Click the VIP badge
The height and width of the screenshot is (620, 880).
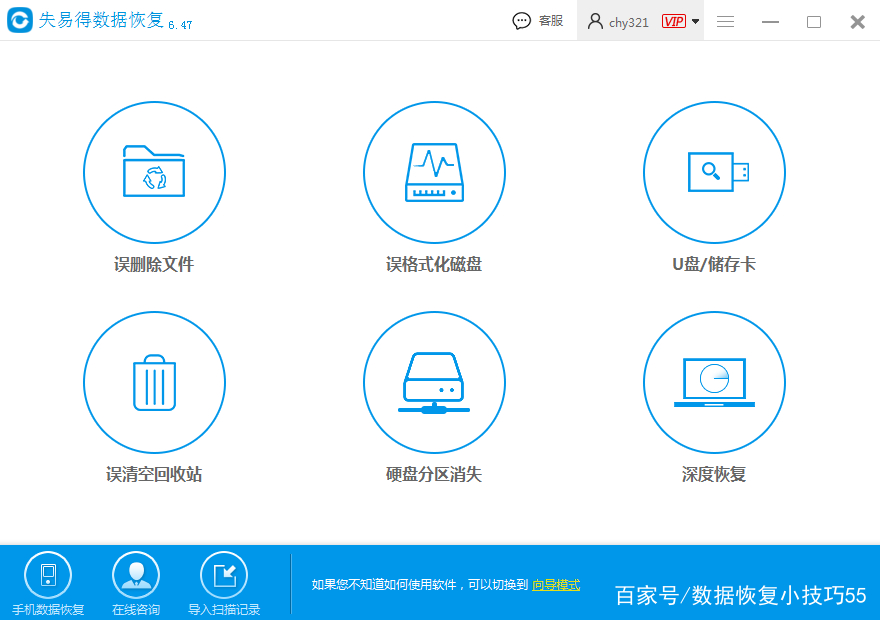(673, 21)
